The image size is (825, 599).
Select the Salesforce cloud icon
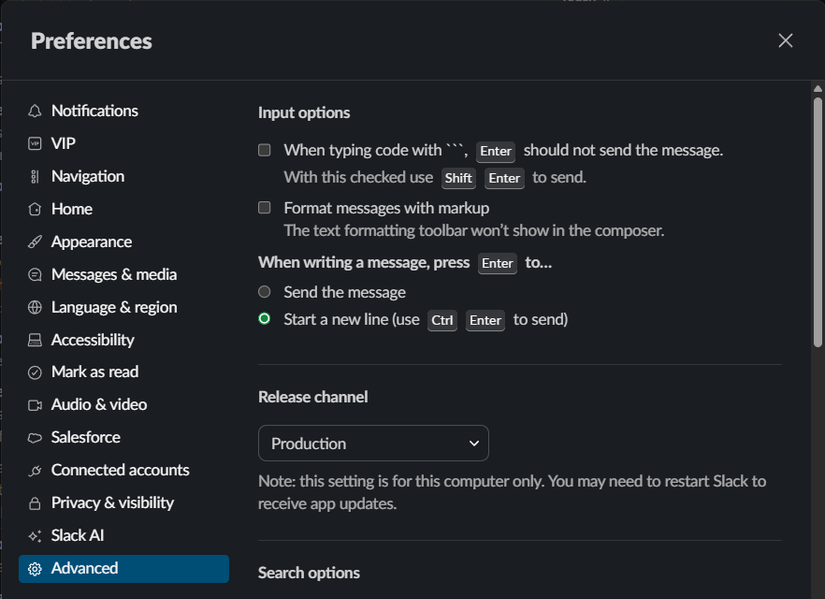(x=34, y=437)
